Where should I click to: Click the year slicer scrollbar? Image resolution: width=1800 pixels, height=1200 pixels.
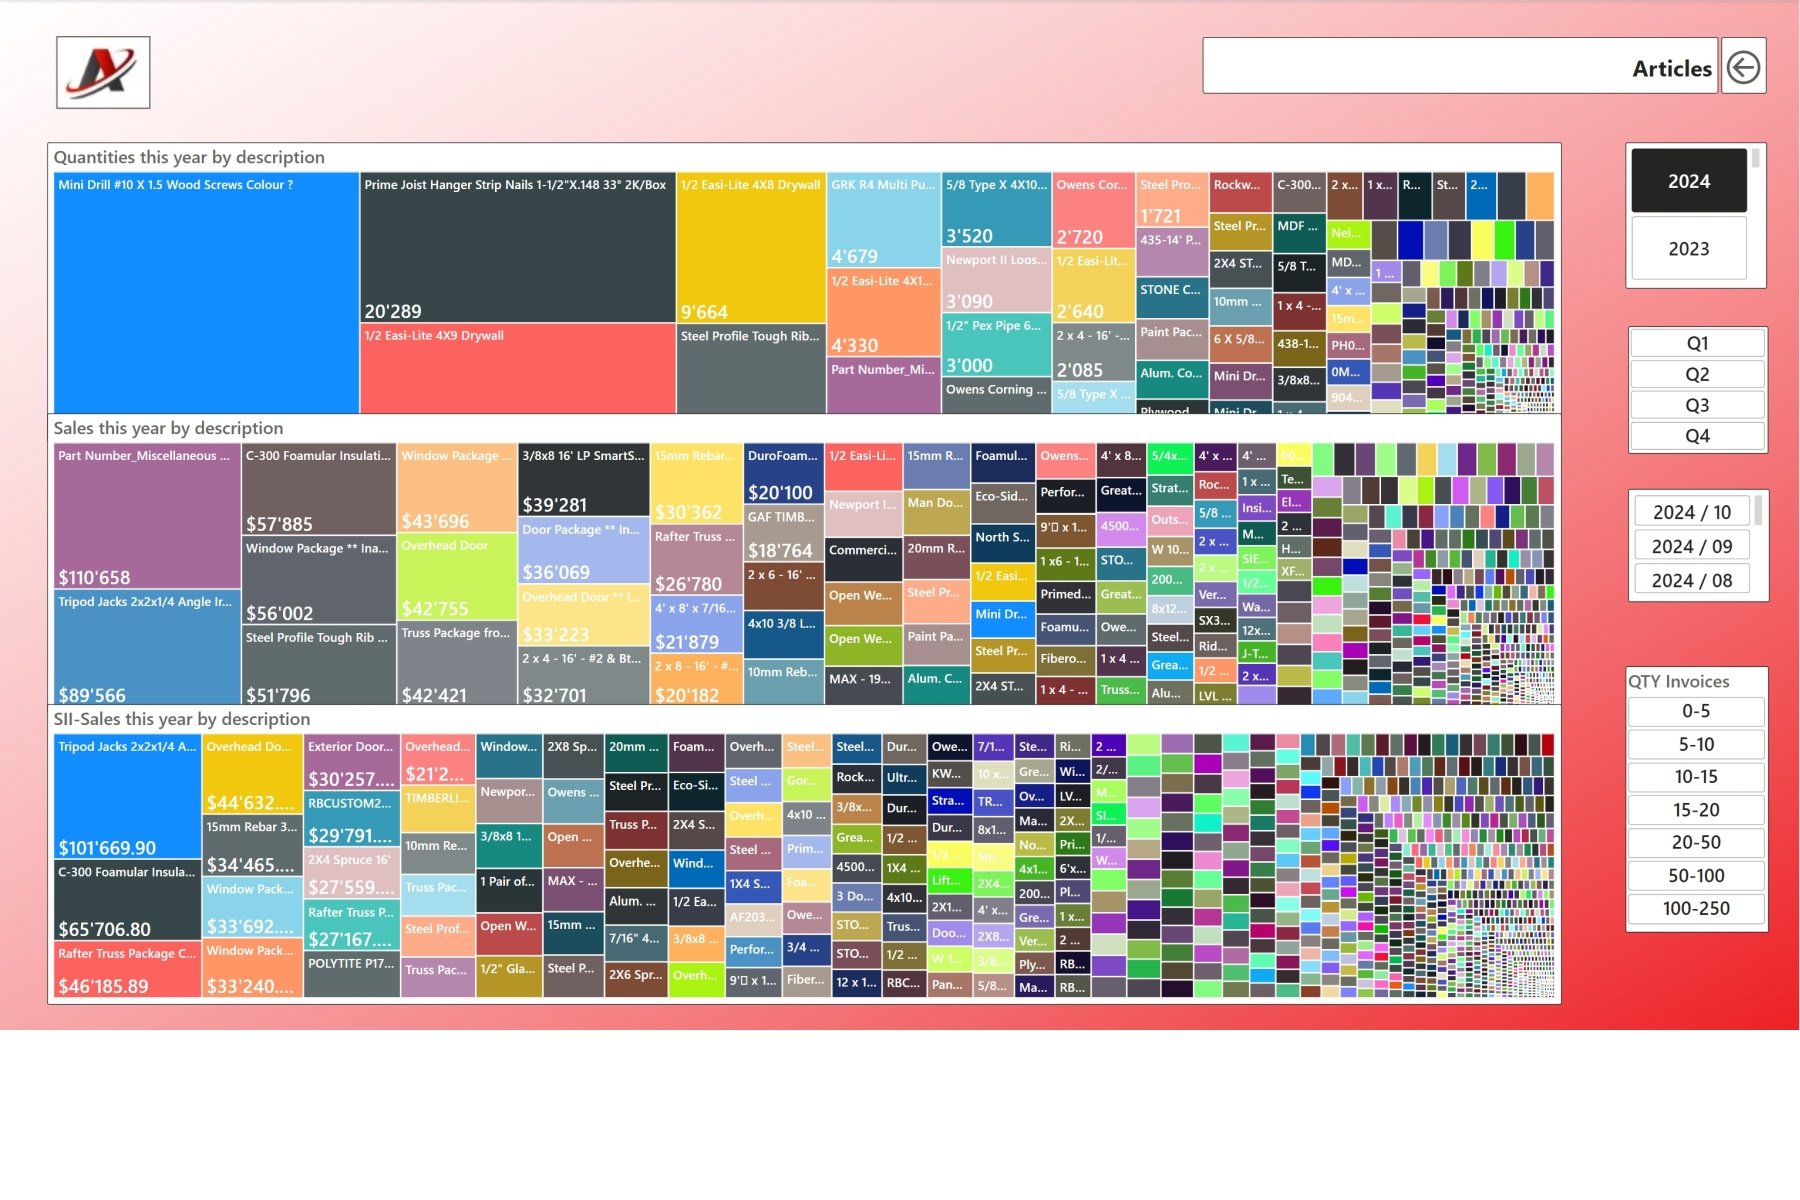coord(1755,158)
